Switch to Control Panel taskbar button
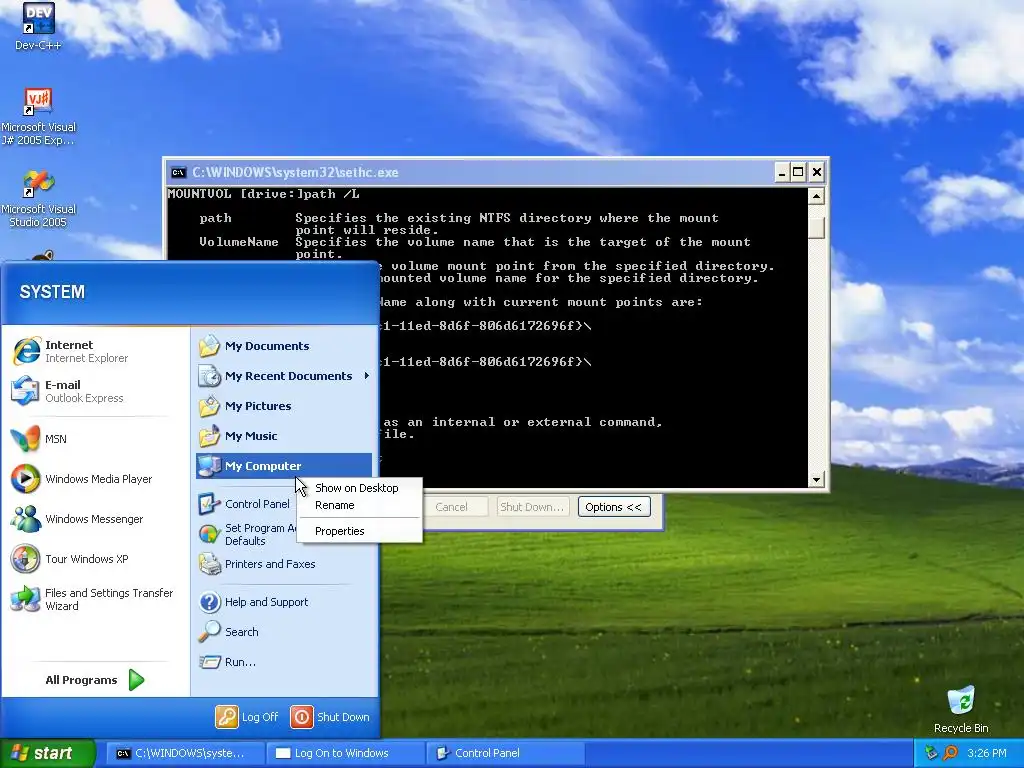1024x768 pixels. (505, 753)
